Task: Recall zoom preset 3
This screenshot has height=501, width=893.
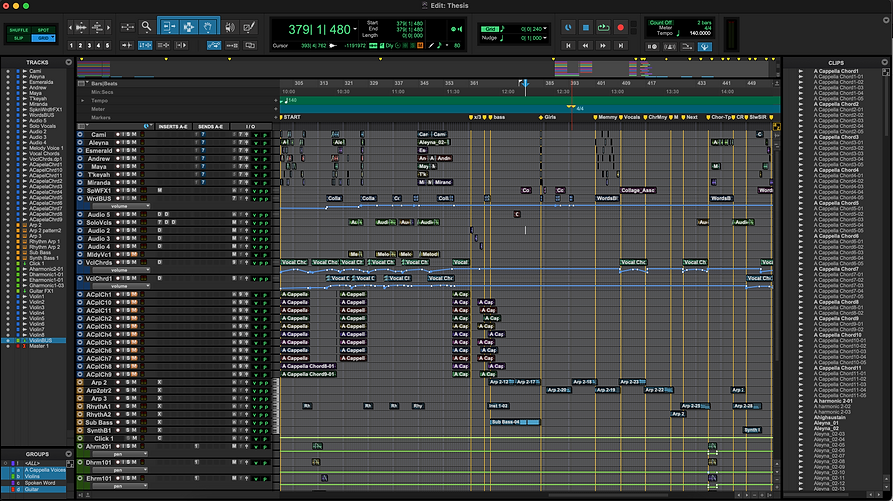Action: point(89,46)
